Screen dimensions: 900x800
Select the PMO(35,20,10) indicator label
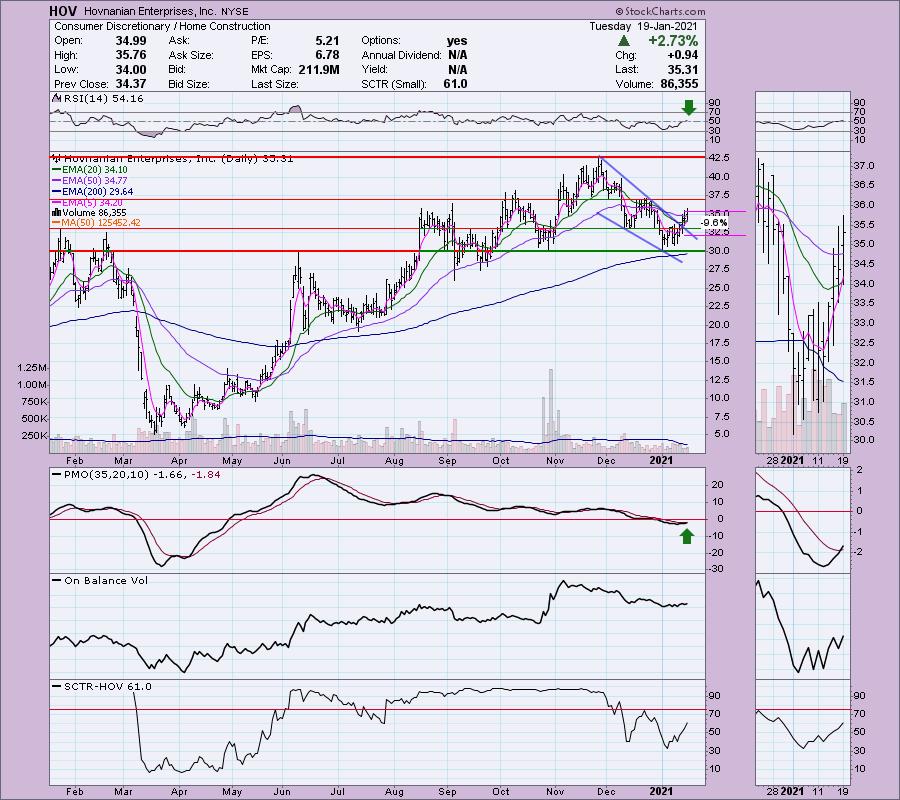135,475
